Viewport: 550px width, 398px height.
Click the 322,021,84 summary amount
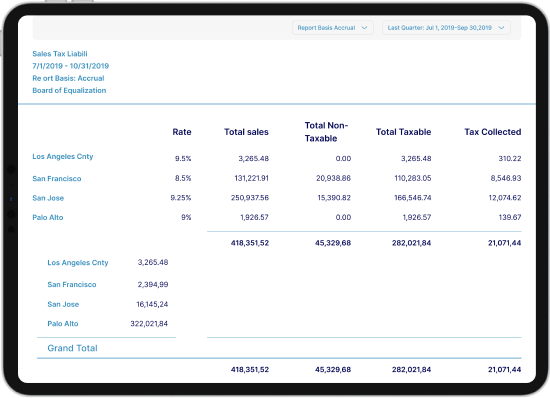point(149,324)
